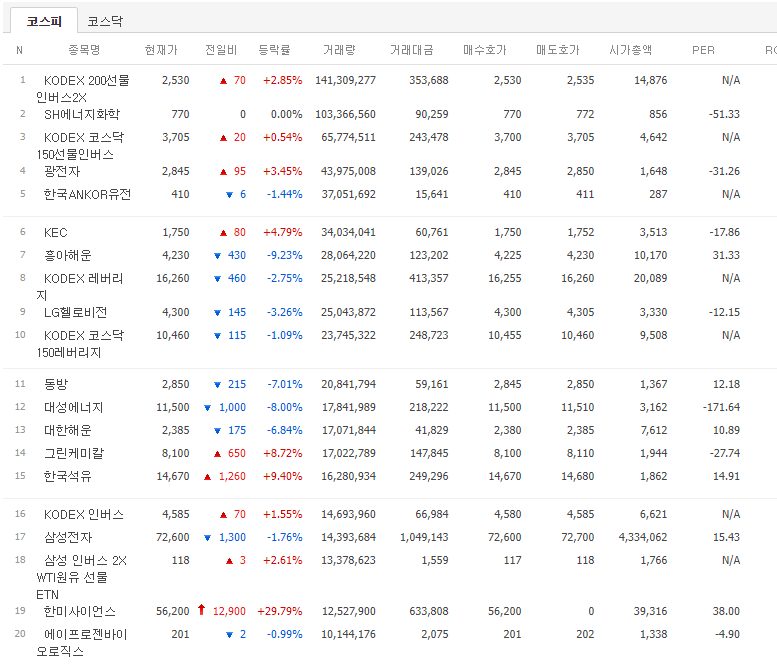Open KODEX 코스닥150선물인버스 stock link
The height and width of the screenshot is (667, 777).
[x=80, y=146]
